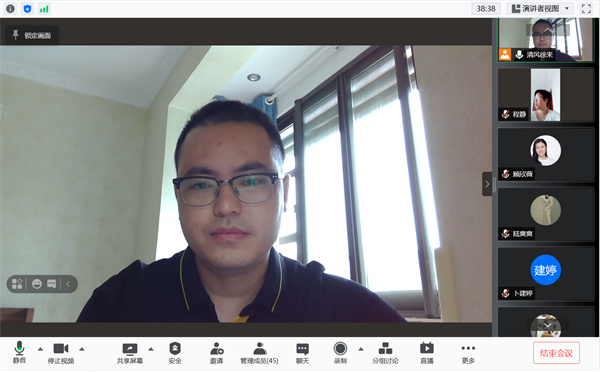600x372 pixels.
Task: Open the 聊天 chat panel
Action: pyautogui.click(x=302, y=352)
